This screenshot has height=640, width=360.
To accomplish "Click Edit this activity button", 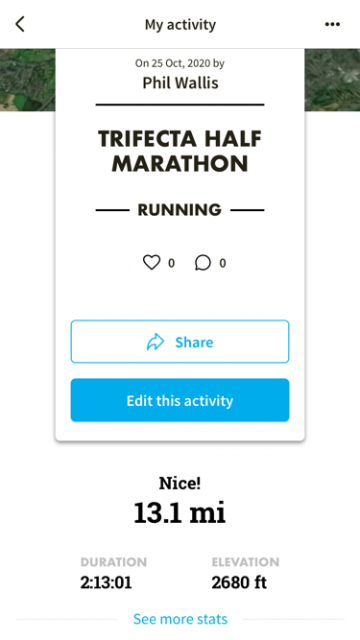I will pos(180,400).
